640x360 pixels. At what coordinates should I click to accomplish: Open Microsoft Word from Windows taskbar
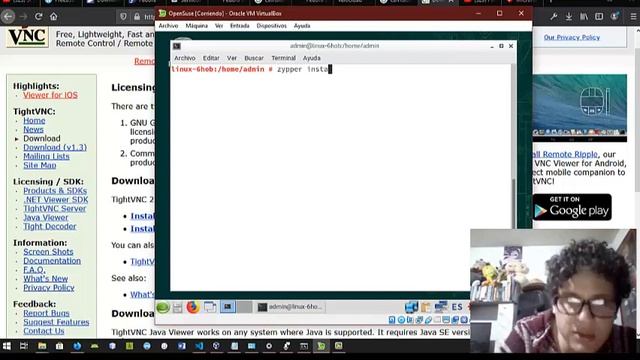(x=182, y=346)
